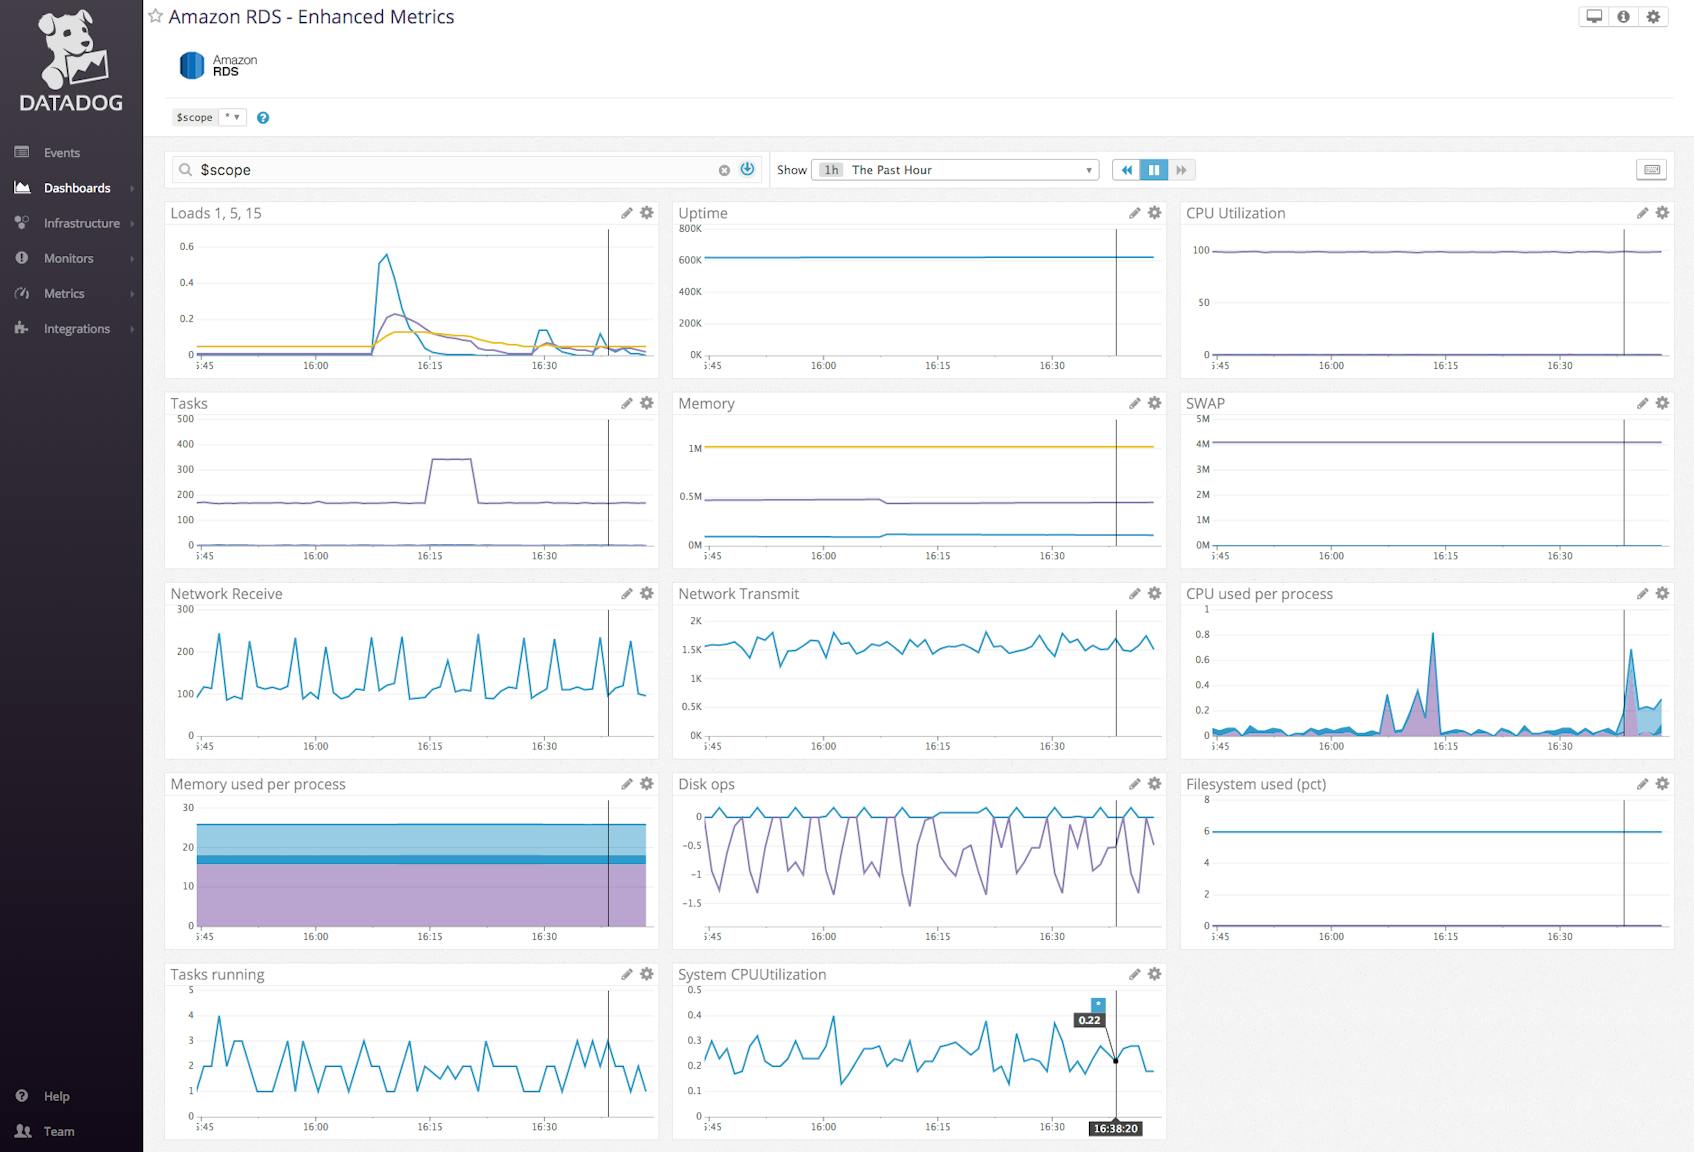
Task: Go to the Team page
Action: [59, 1131]
